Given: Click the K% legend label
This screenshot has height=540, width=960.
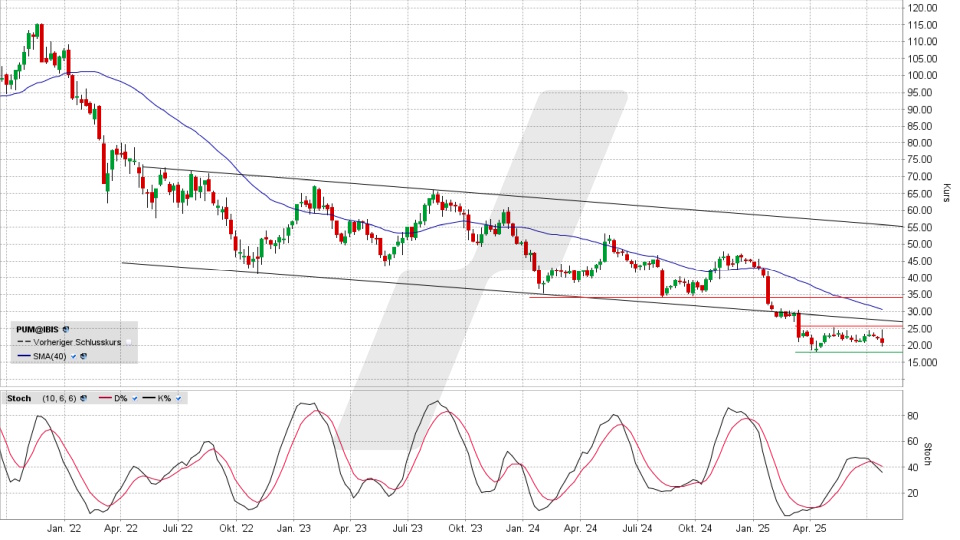Looking at the screenshot, I should 164,398.
